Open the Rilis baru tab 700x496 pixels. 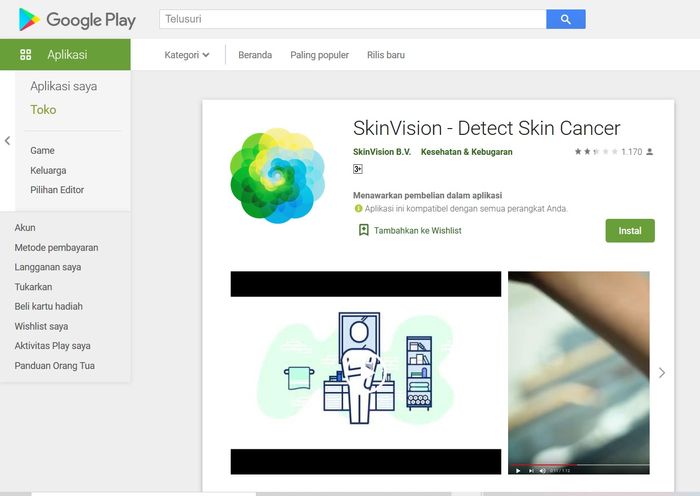386,55
